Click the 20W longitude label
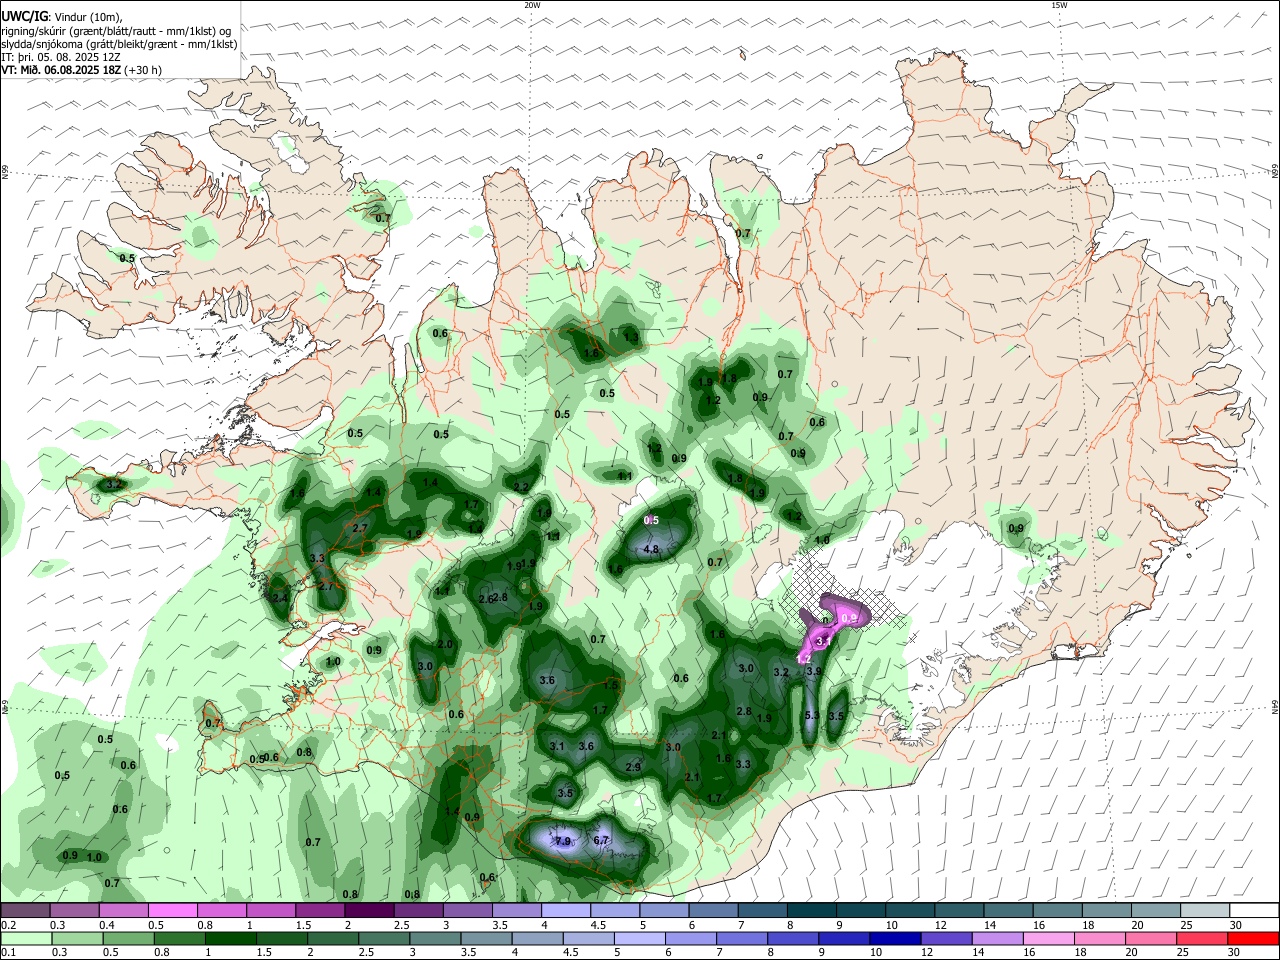This screenshot has width=1280, height=960. point(532,5)
